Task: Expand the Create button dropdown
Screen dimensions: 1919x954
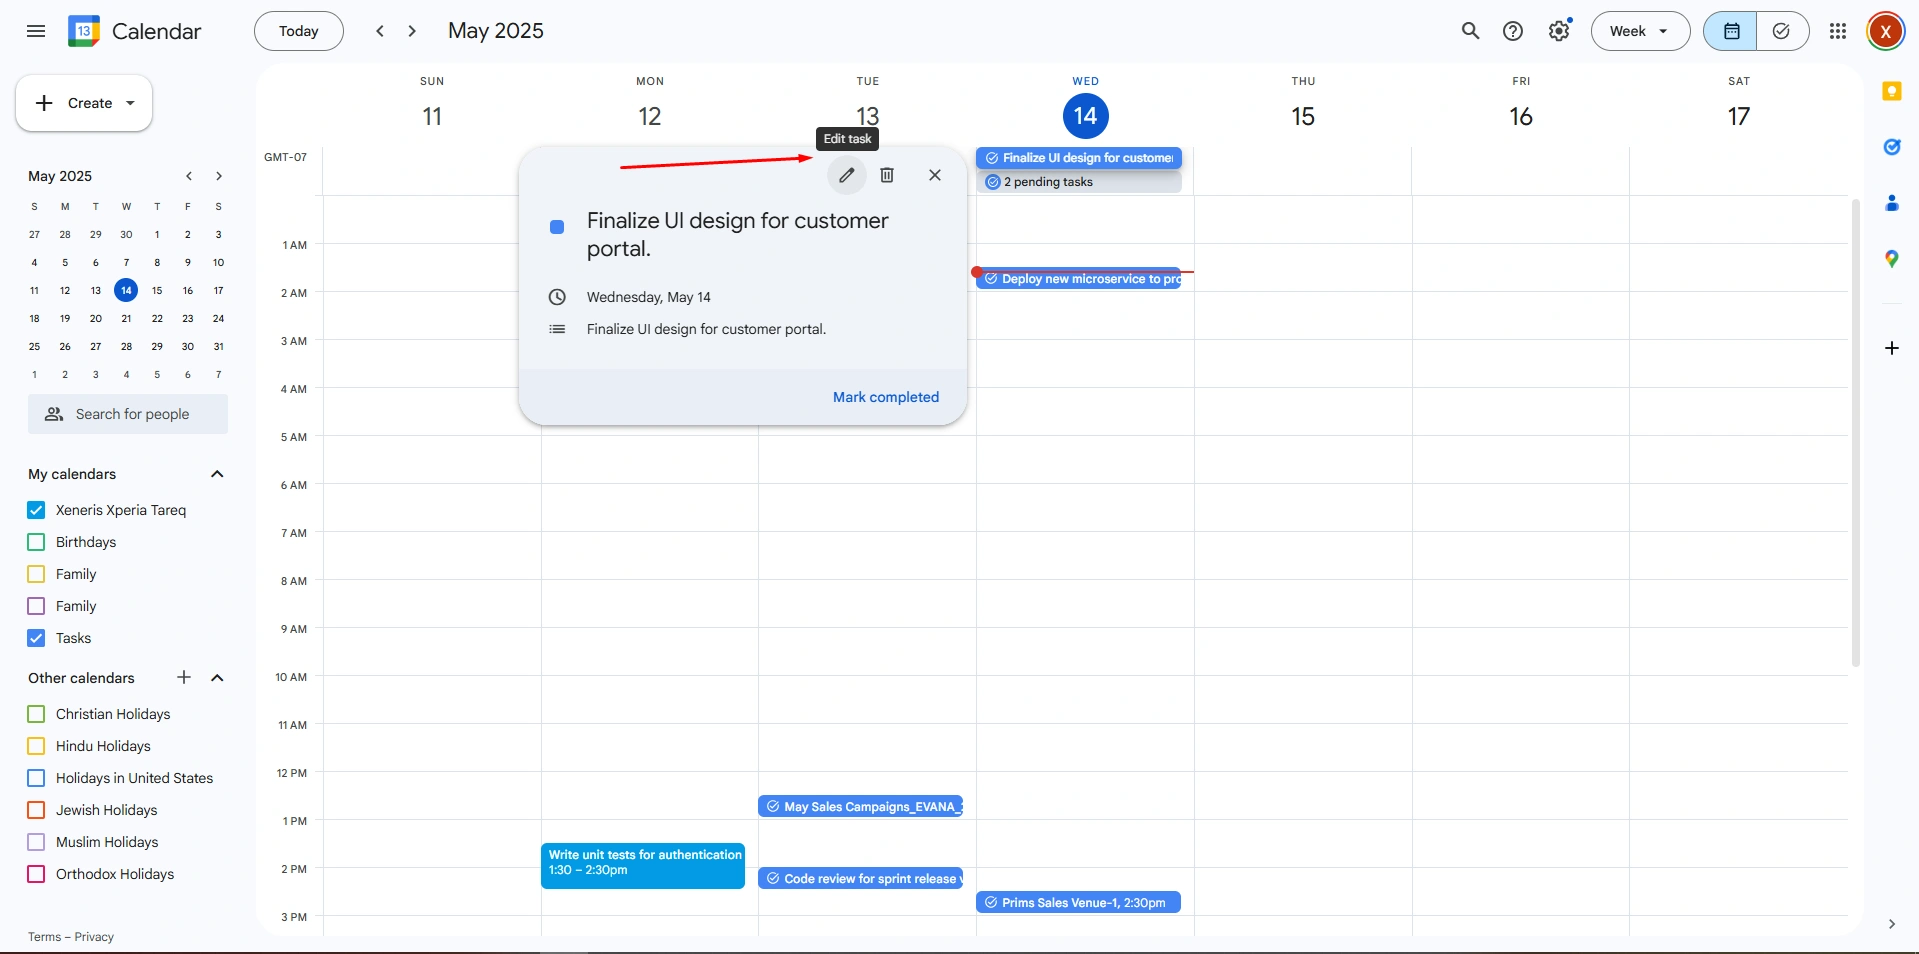Action: pyautogui.click(x=130, y=103)
